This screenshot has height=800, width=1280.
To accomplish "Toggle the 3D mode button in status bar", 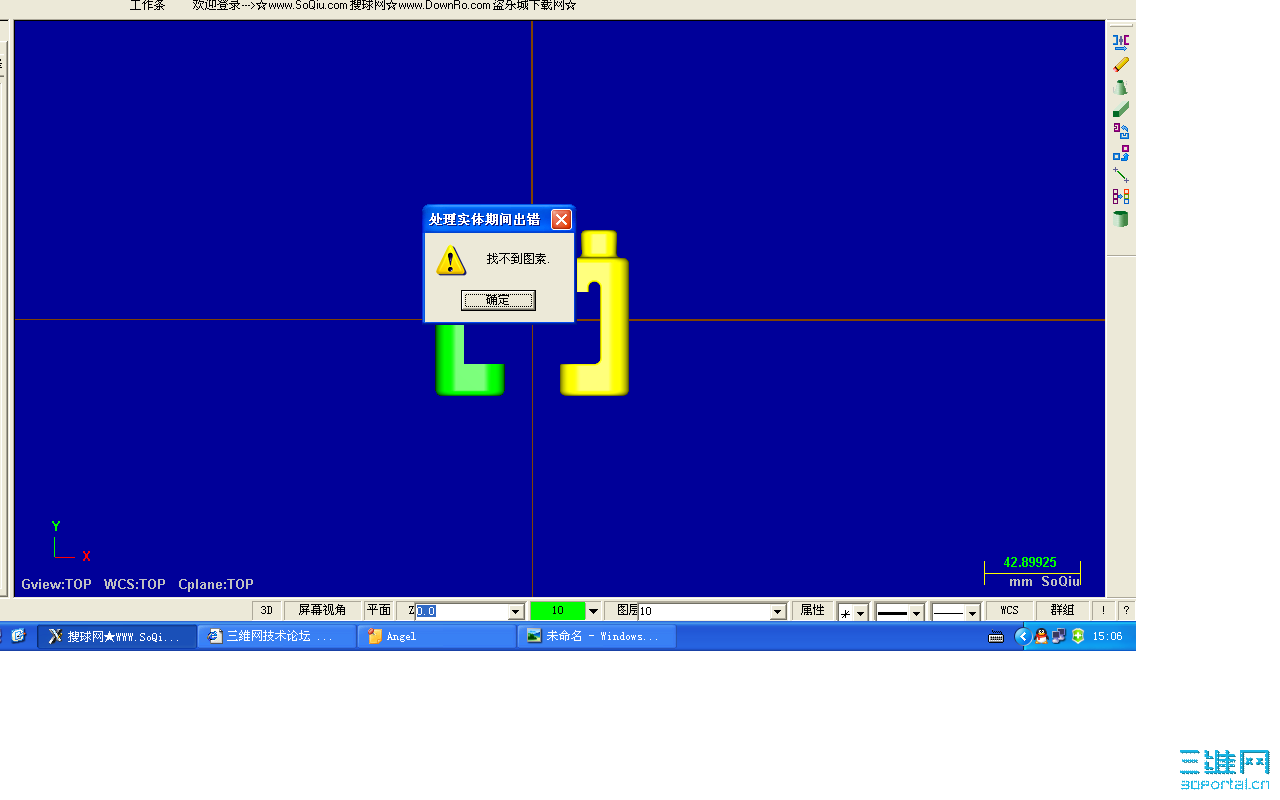I will point(266,610).
